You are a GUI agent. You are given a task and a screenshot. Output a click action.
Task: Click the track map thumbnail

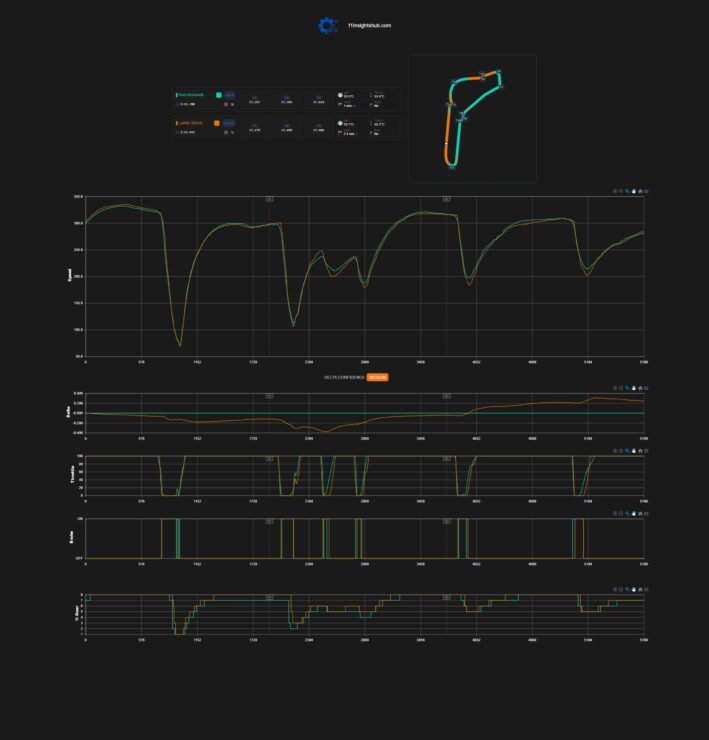473,118
